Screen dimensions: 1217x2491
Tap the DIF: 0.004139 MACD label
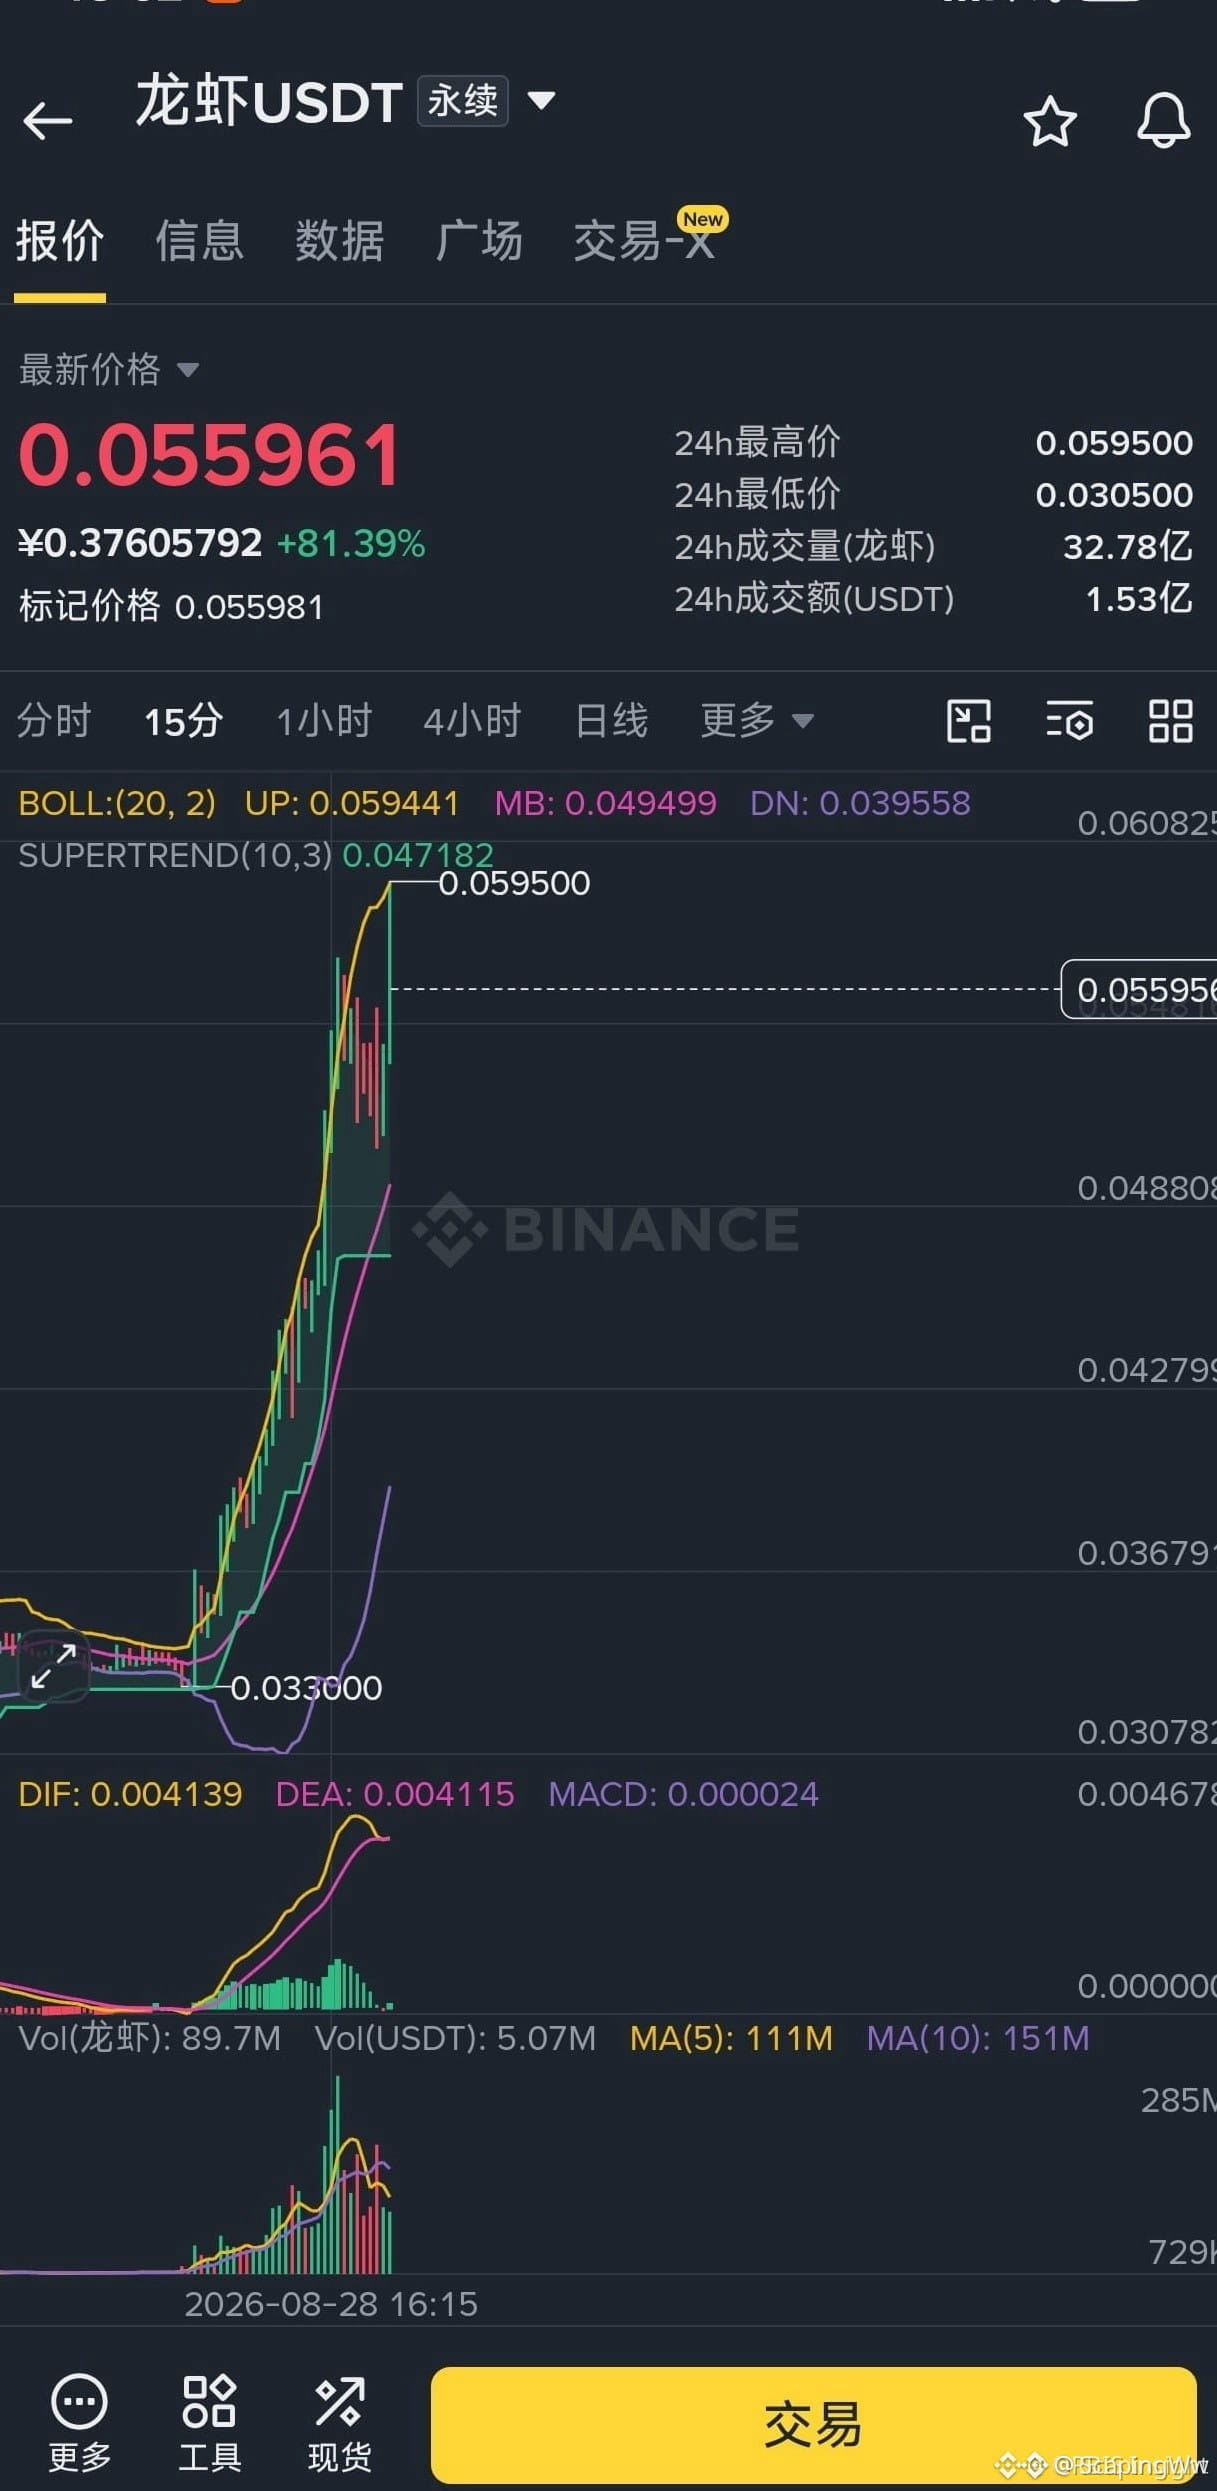[x=130, y=1794]
